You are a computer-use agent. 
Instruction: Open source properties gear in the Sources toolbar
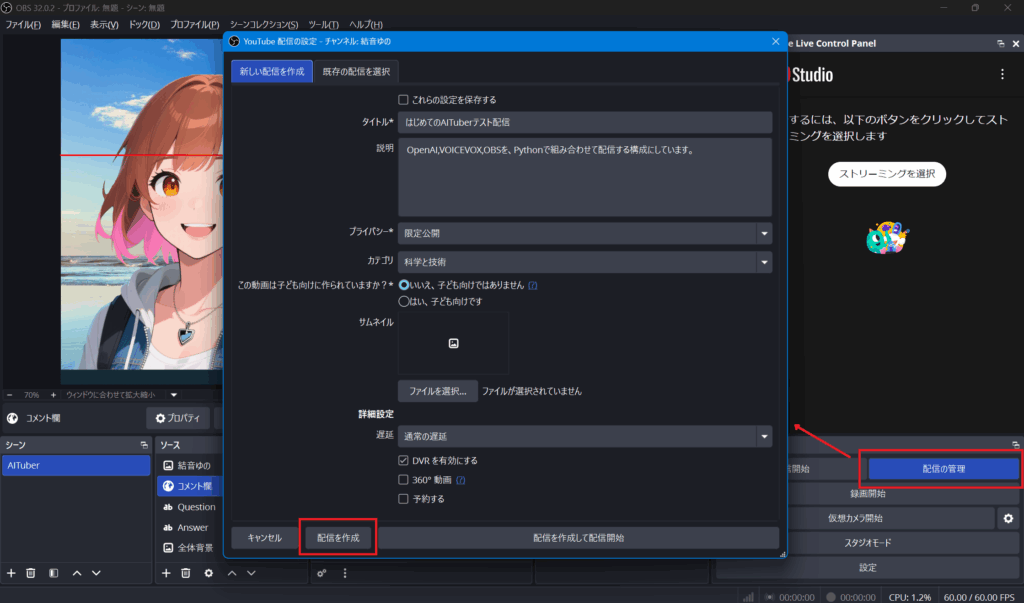coord(208,573)
